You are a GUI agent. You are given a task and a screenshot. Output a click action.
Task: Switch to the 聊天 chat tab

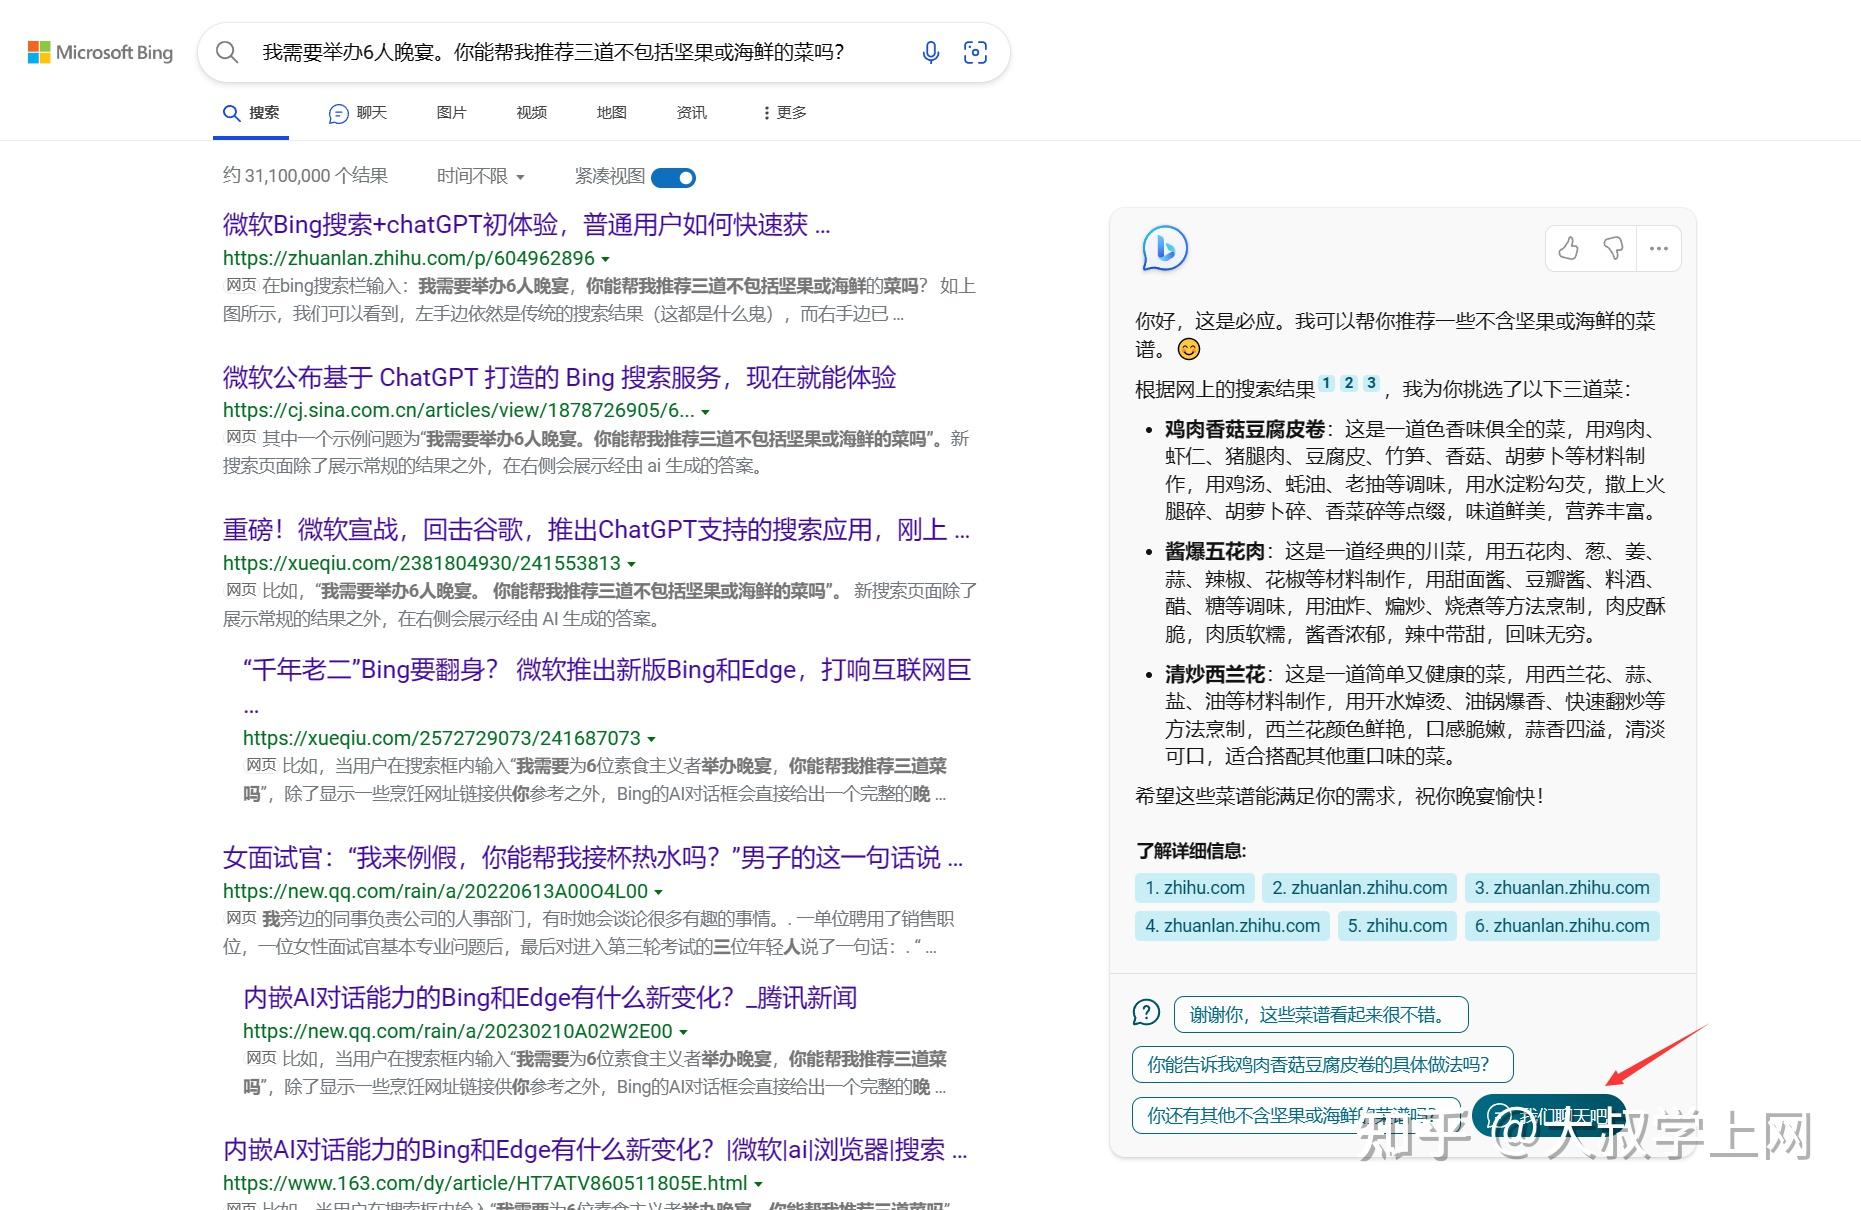click(x=357, y=113)
